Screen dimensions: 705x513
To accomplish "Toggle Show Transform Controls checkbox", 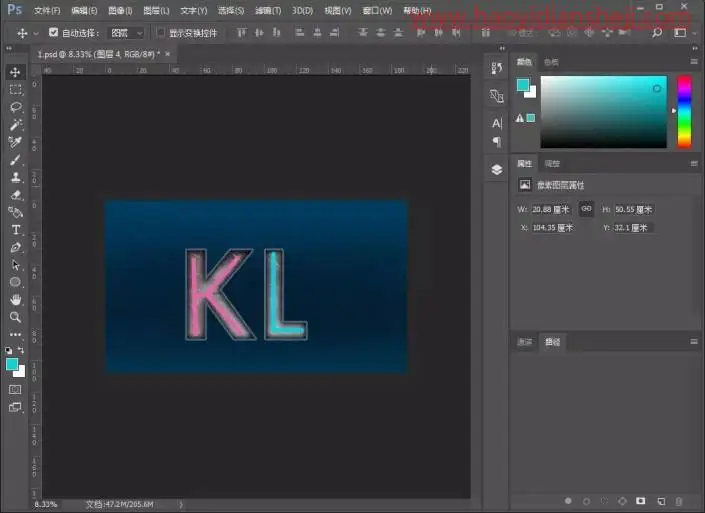I will click(161, 32).
